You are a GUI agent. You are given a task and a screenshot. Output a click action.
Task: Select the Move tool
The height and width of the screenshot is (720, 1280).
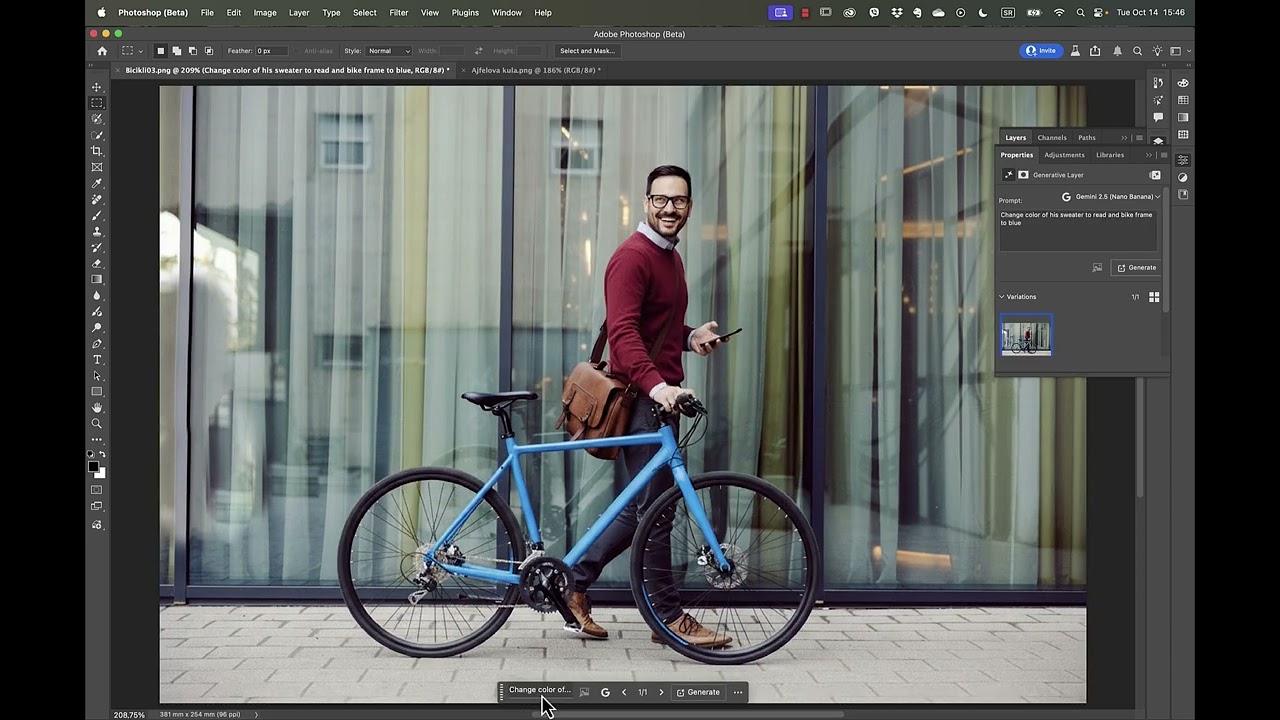(x=97, y=87)
